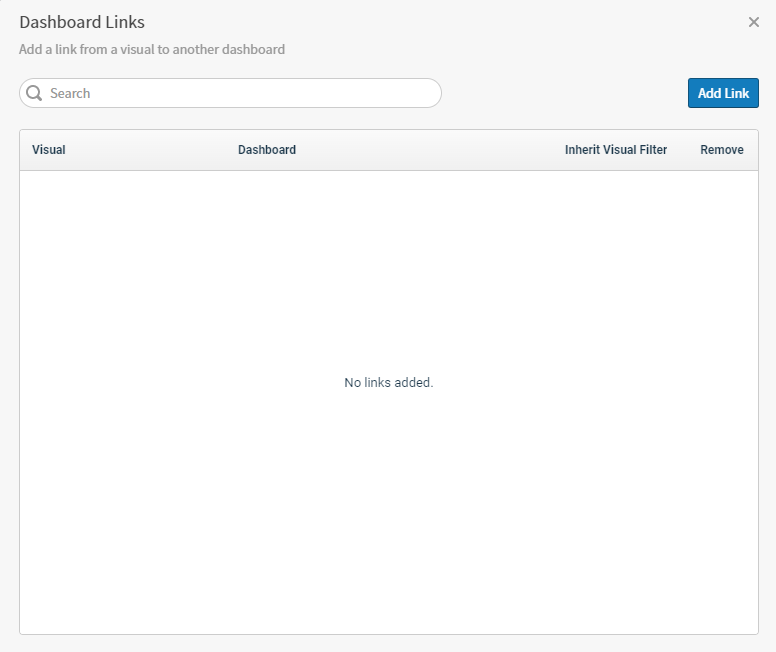
Task: Click the Inherit Visual Filter column header
Action: (616, 150)
